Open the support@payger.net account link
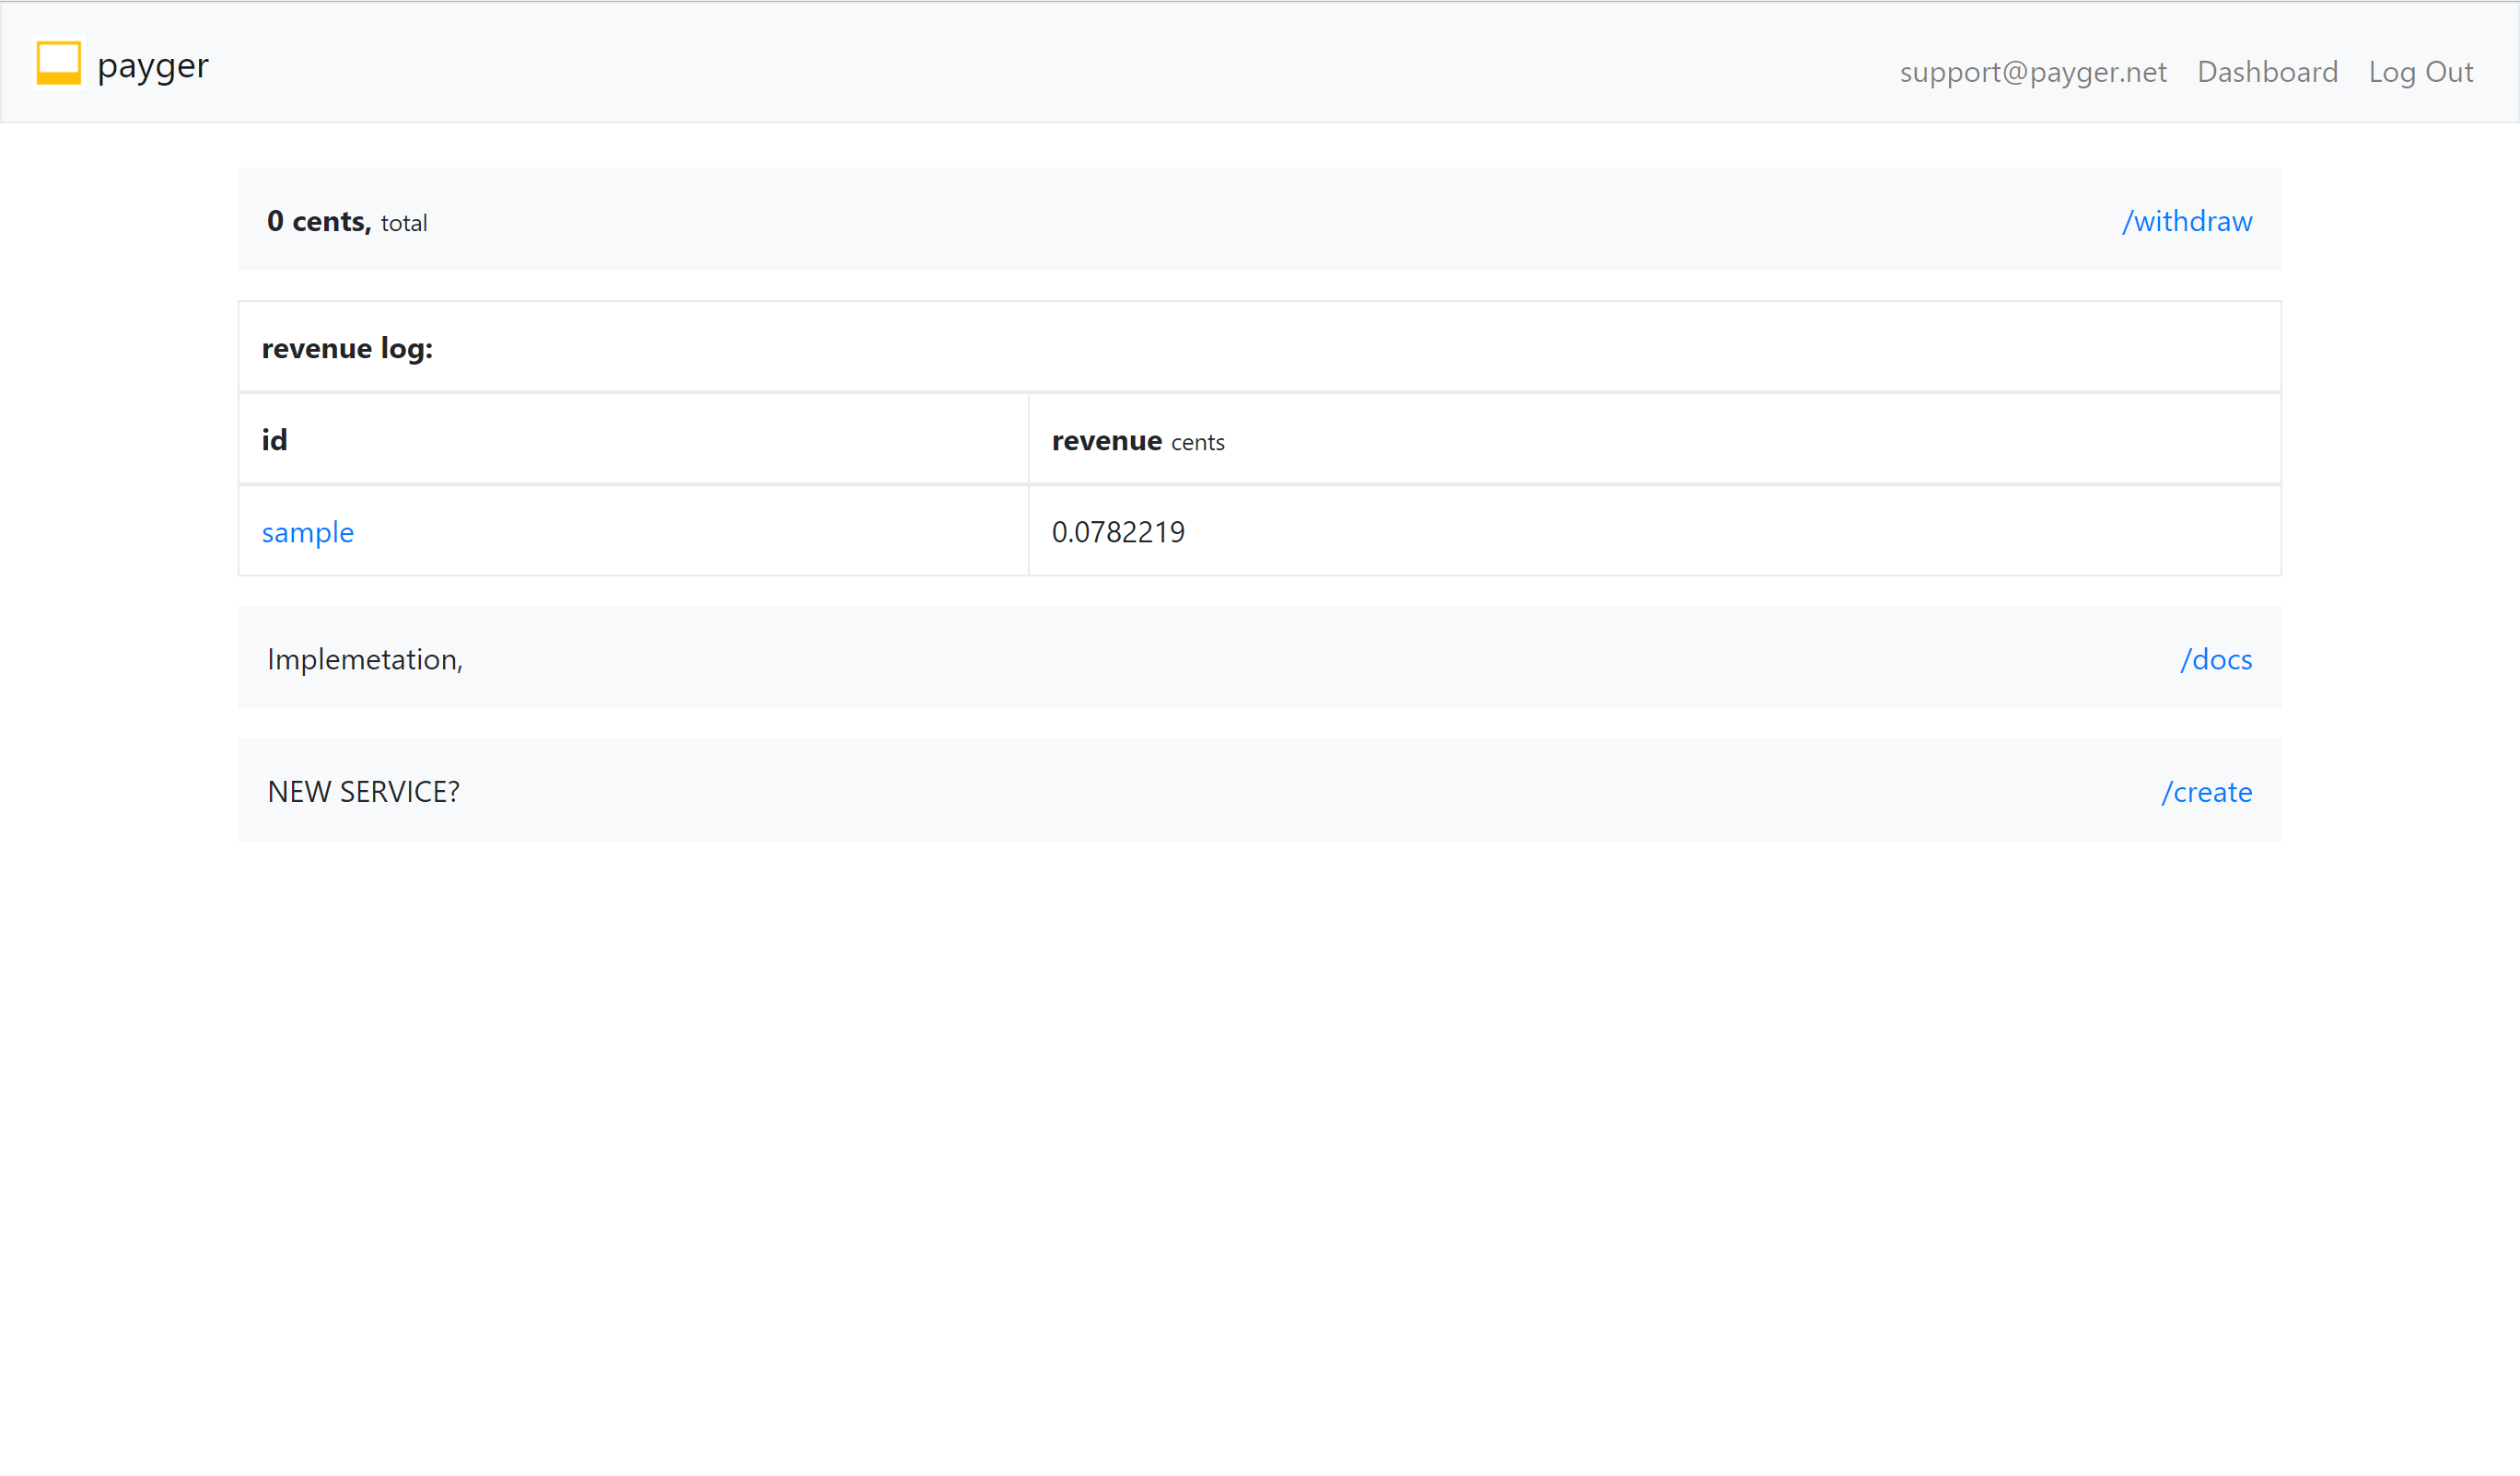This screenshot has width=2520, height=1476. pos(2032,72)
